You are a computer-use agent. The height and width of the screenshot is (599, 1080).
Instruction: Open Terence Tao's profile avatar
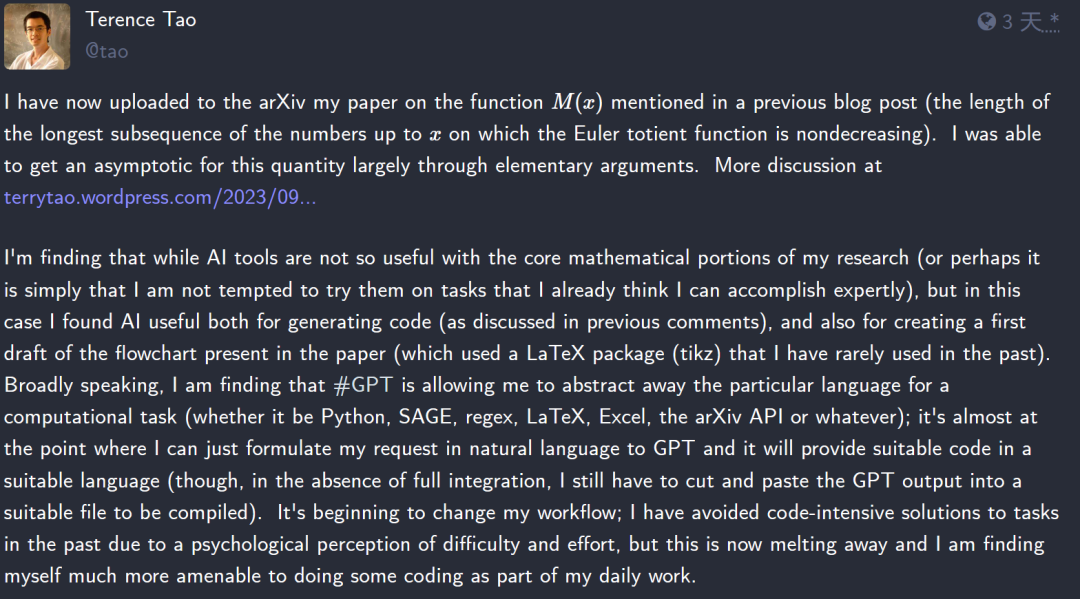[37, 36]
